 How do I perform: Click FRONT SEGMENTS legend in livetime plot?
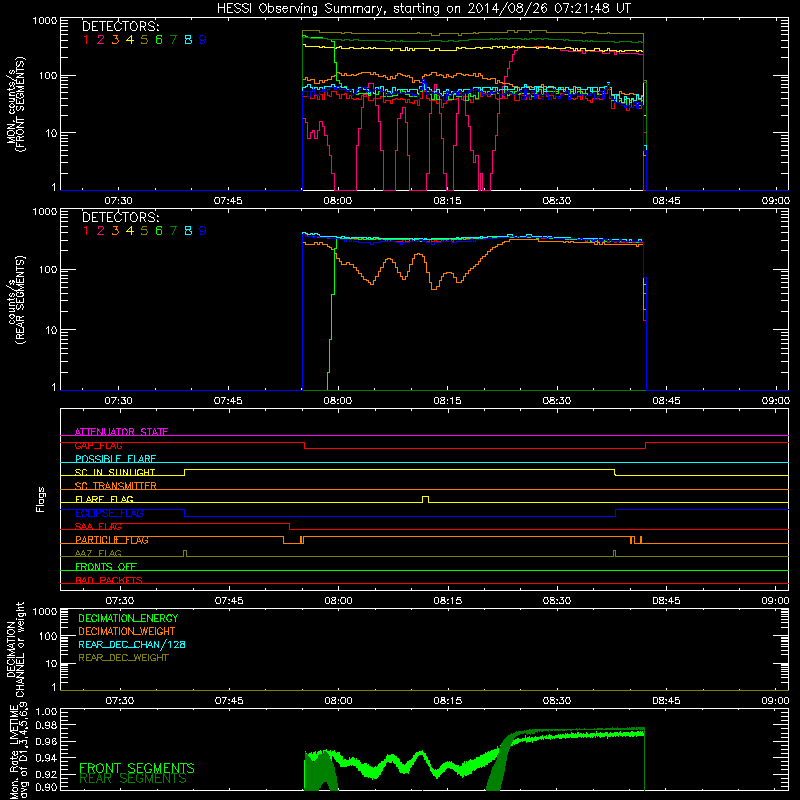coord(137,768)
